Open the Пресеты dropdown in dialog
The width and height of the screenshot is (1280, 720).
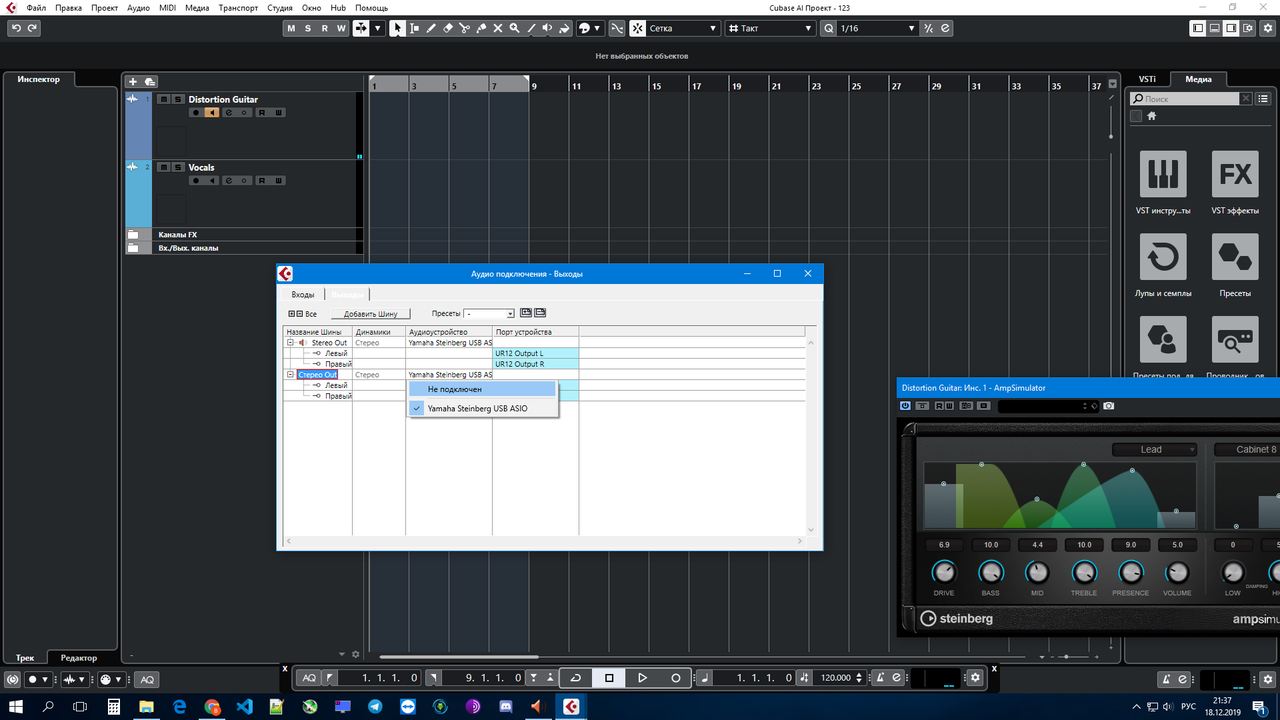point(489,313)
